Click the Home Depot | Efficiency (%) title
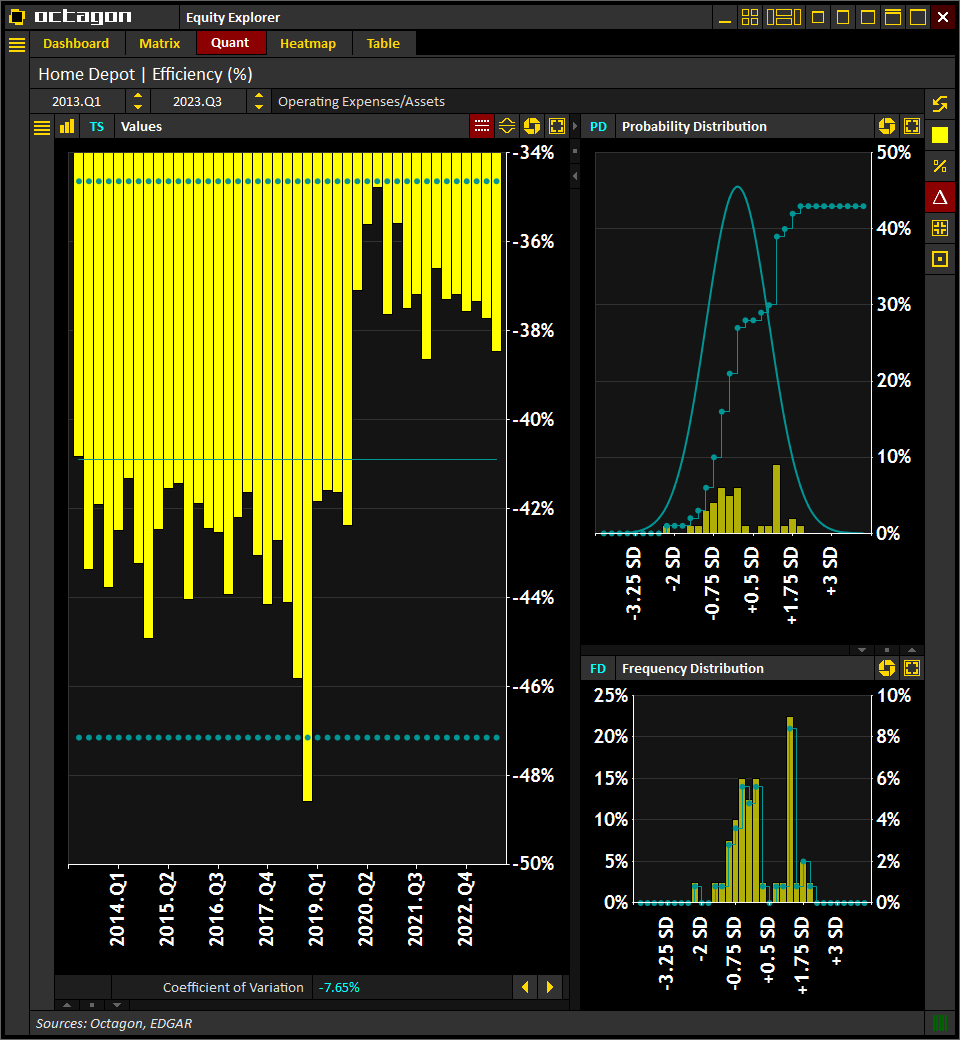 click(x=145, y=74)
